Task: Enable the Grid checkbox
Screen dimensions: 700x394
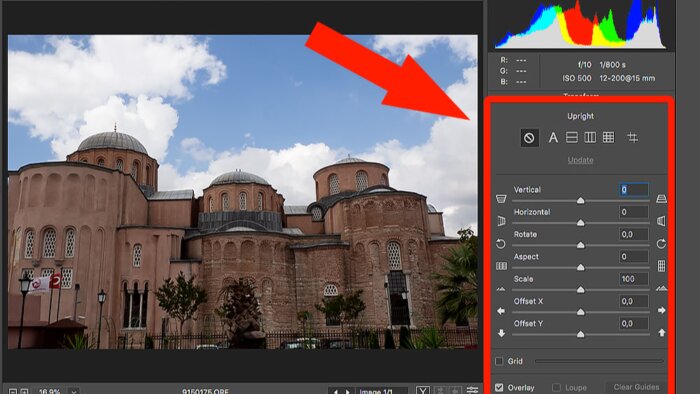Action: [x=499, y=361]
